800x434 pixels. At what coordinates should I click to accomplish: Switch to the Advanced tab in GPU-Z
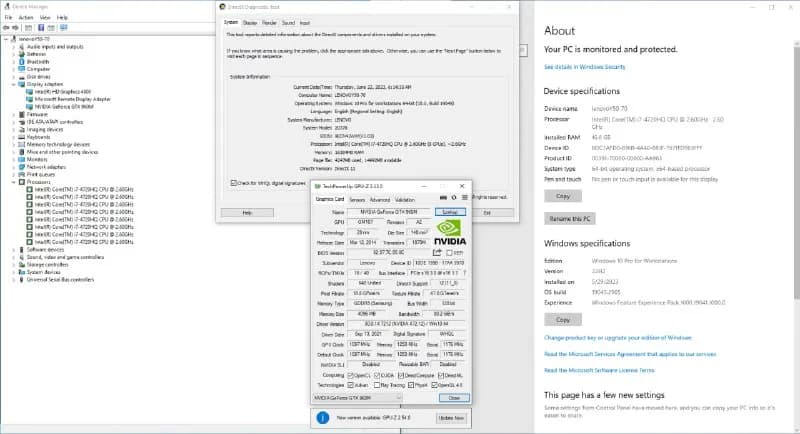[380, 200]
